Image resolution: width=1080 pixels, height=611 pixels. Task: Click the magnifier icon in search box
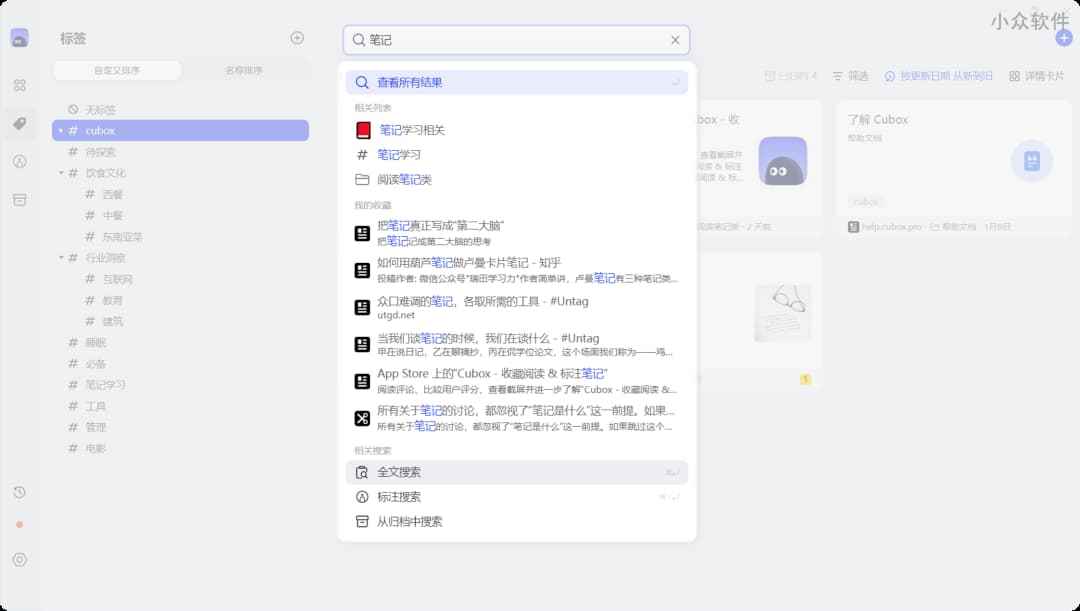pyautogui.click(x=358, y=40)
